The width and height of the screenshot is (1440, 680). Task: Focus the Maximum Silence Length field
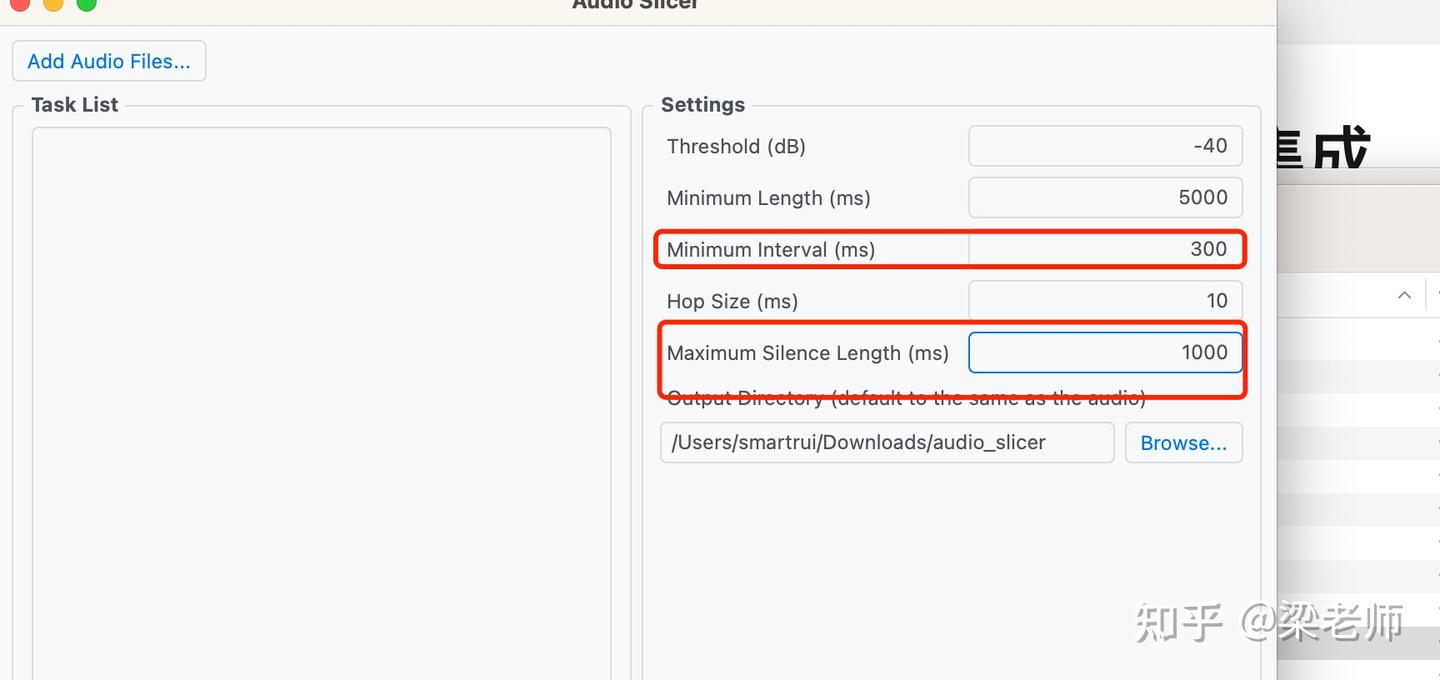[x=1105, y=352]
